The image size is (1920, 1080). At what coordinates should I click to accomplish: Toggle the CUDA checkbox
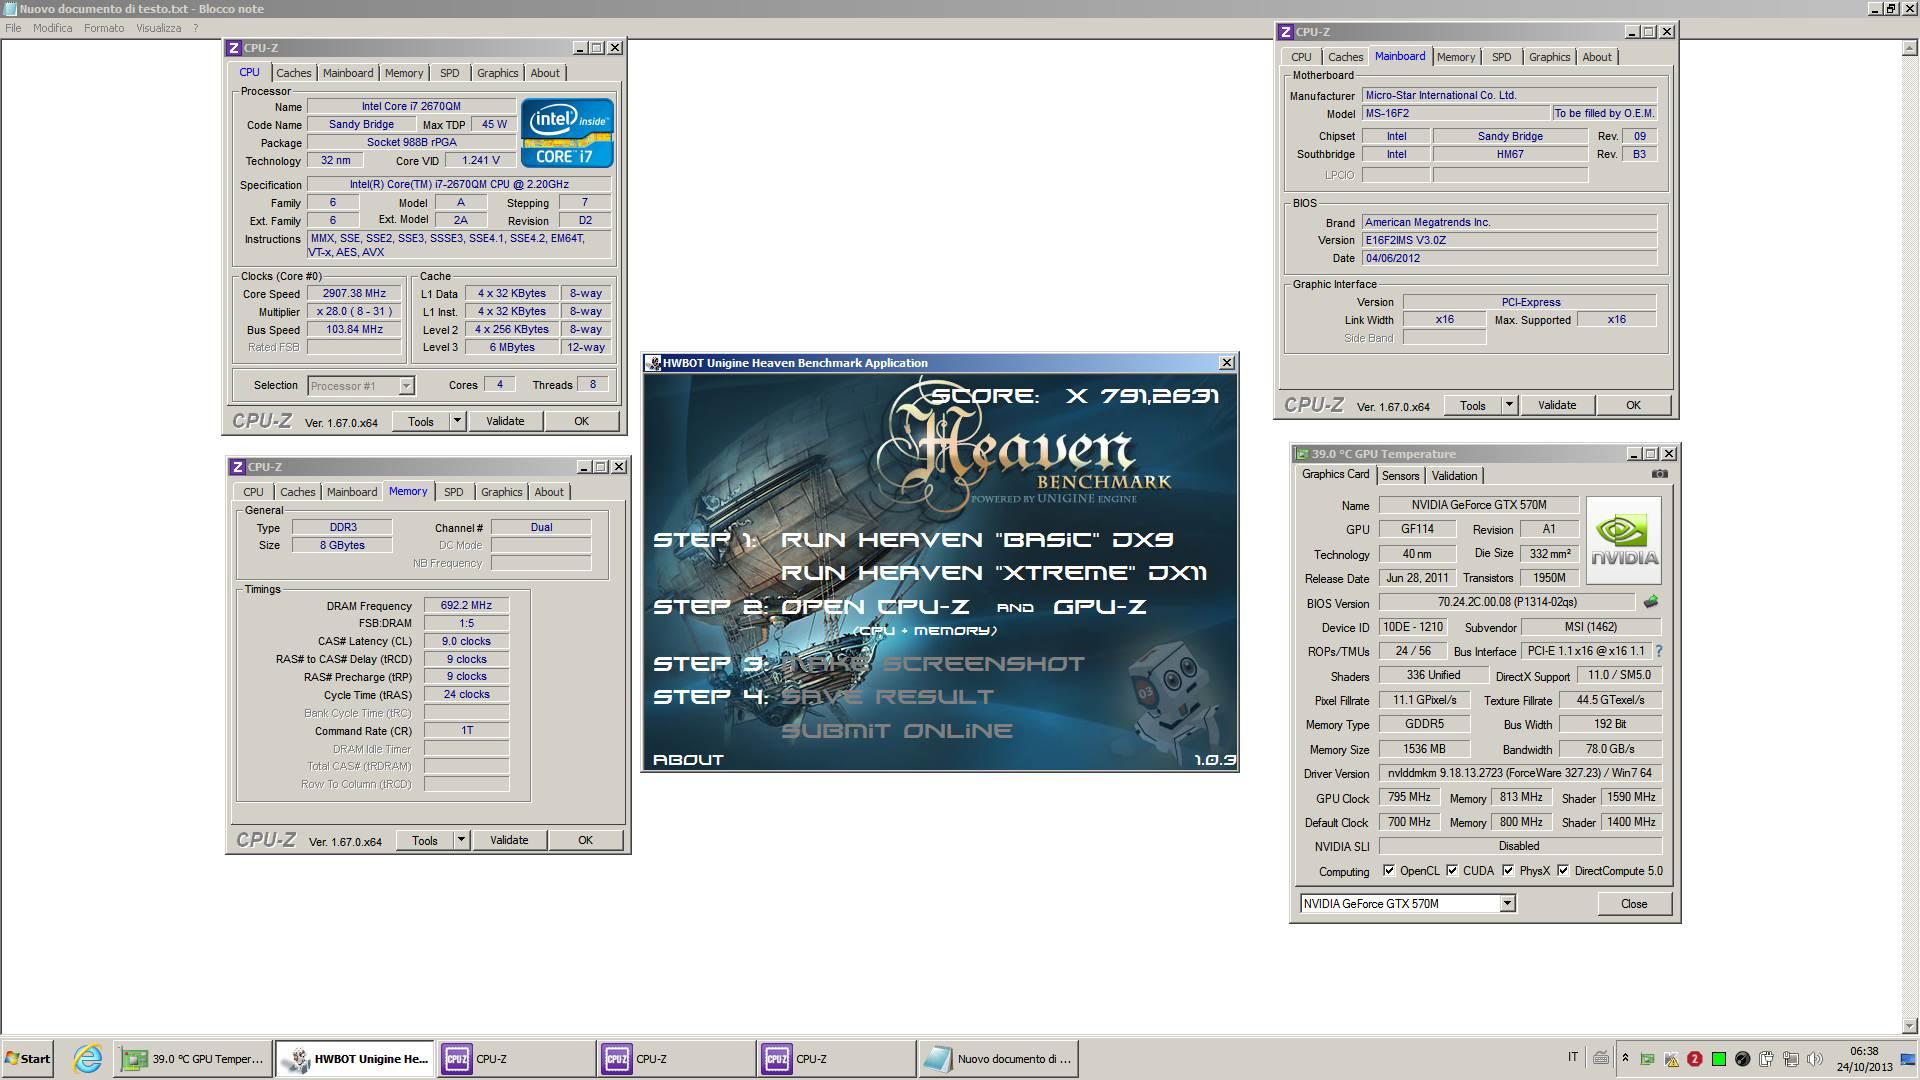coord(1452,871)
